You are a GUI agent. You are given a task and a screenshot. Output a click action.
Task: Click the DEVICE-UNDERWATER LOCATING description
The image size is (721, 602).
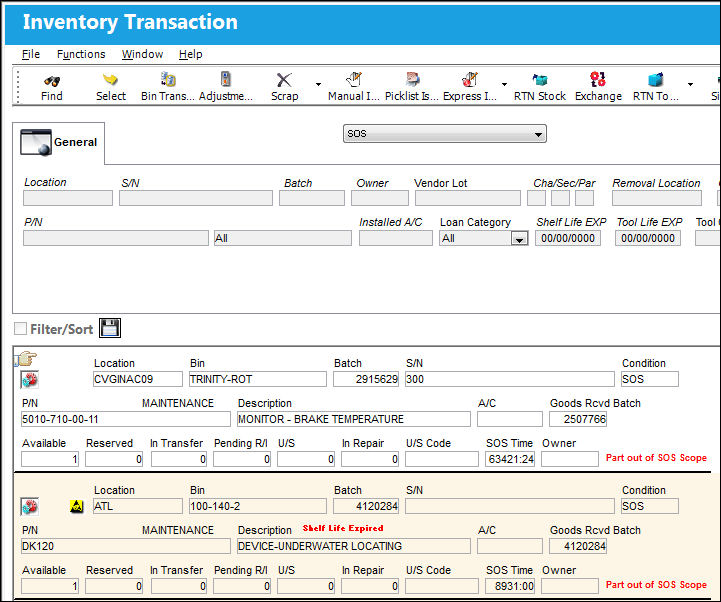pos(354,546)
